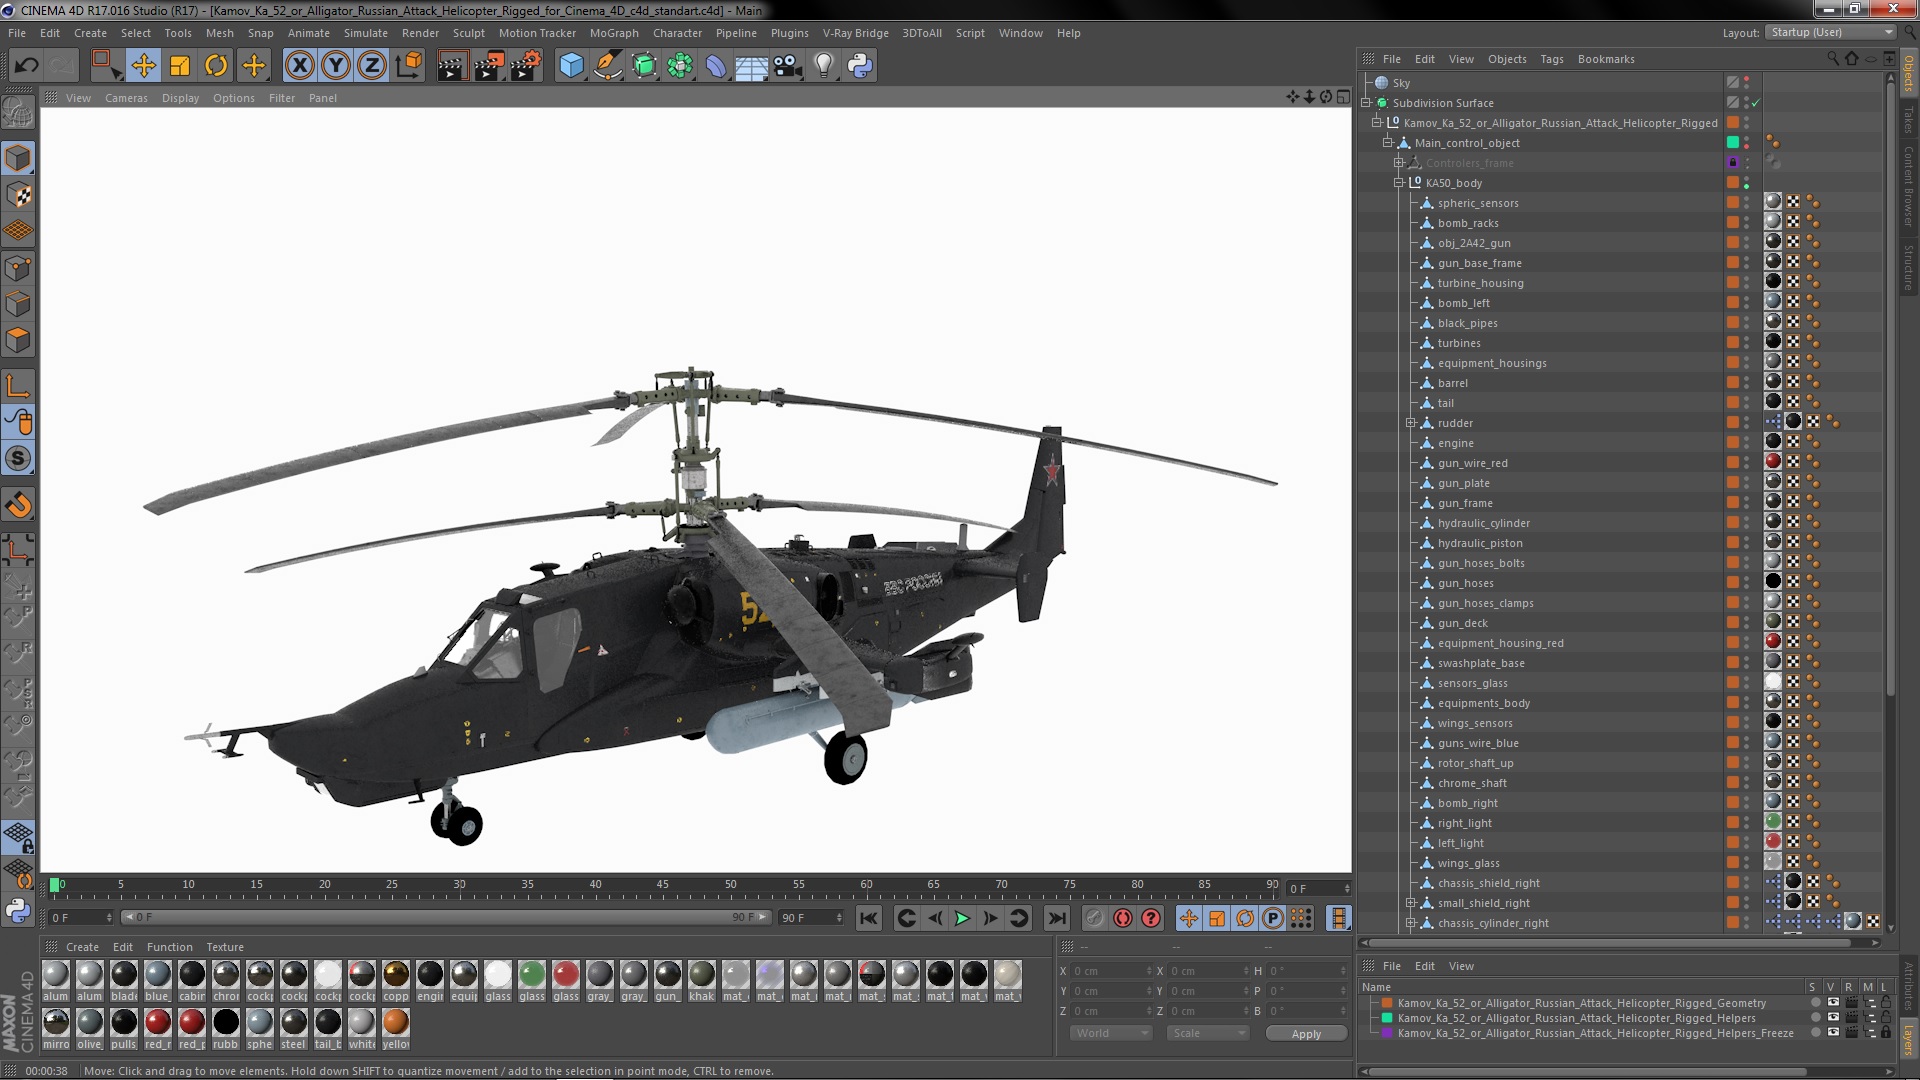1920x1080 pixels.
Task: Click the Floor environment icon
Action: pos(751,67)
